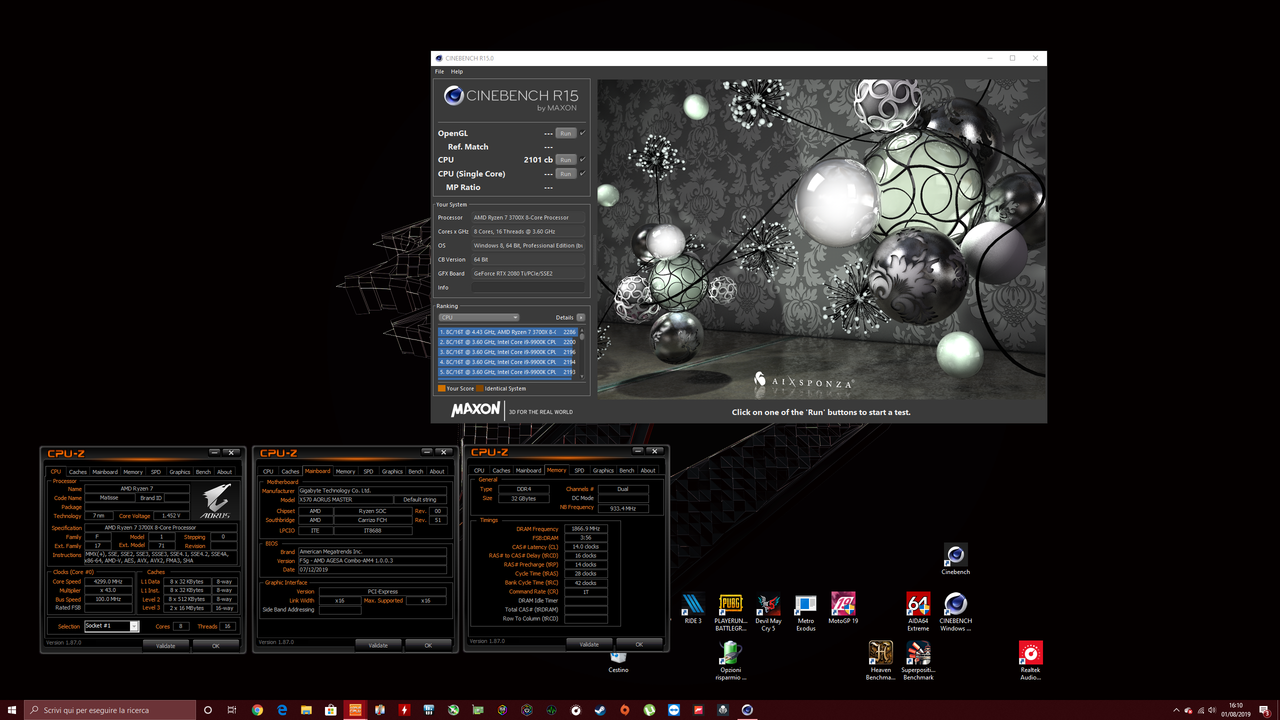This screenshot has width=1280, height=720.
Task: Click the Core Speed value 4299.0 MHz
Action: coord(107,581)
